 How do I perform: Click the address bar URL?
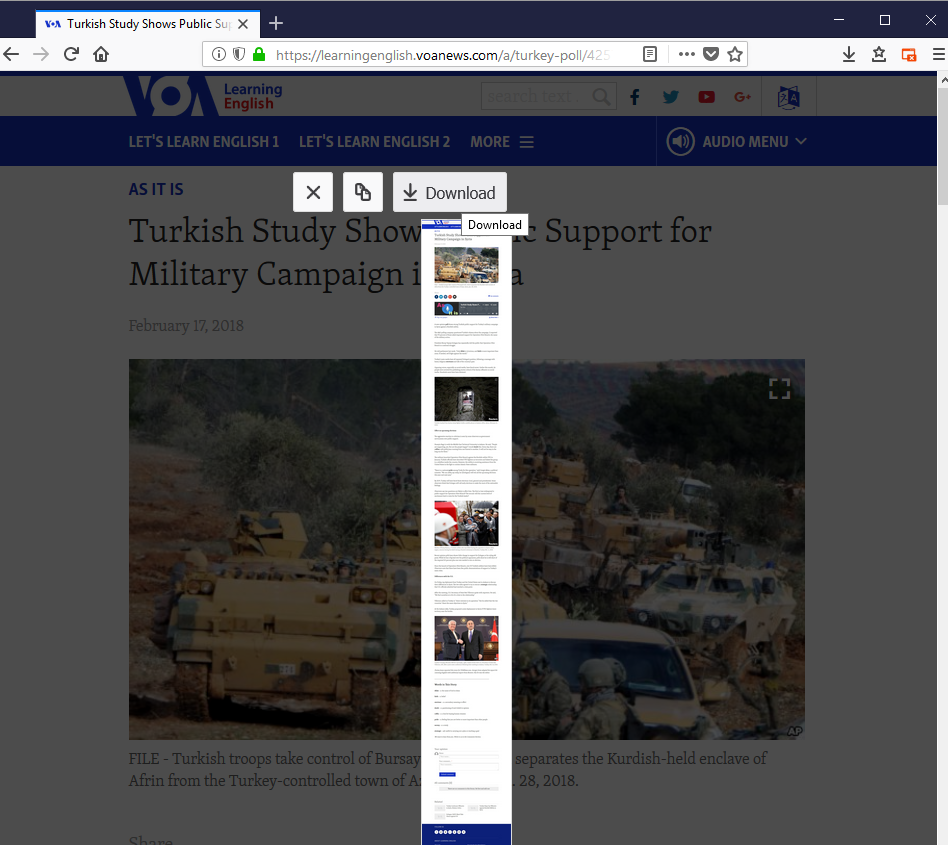440,55
